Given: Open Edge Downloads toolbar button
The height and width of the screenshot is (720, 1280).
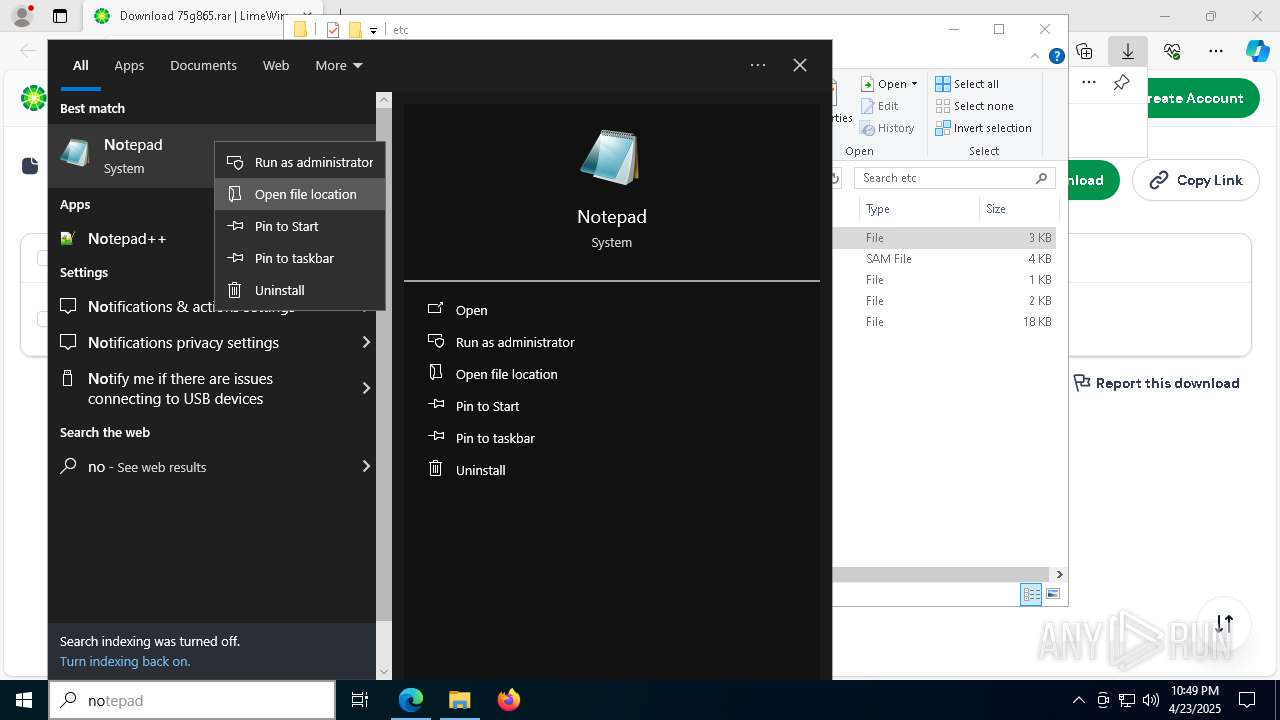Looking at the screenshot, I should (x=1128, y=51).
